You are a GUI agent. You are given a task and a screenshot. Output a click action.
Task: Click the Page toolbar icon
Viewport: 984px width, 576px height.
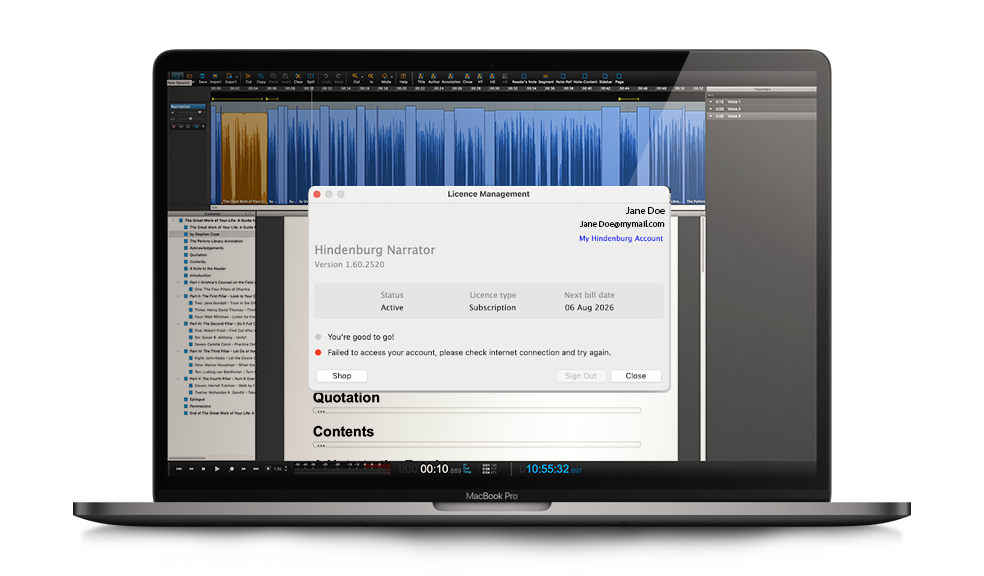[619, 78]
